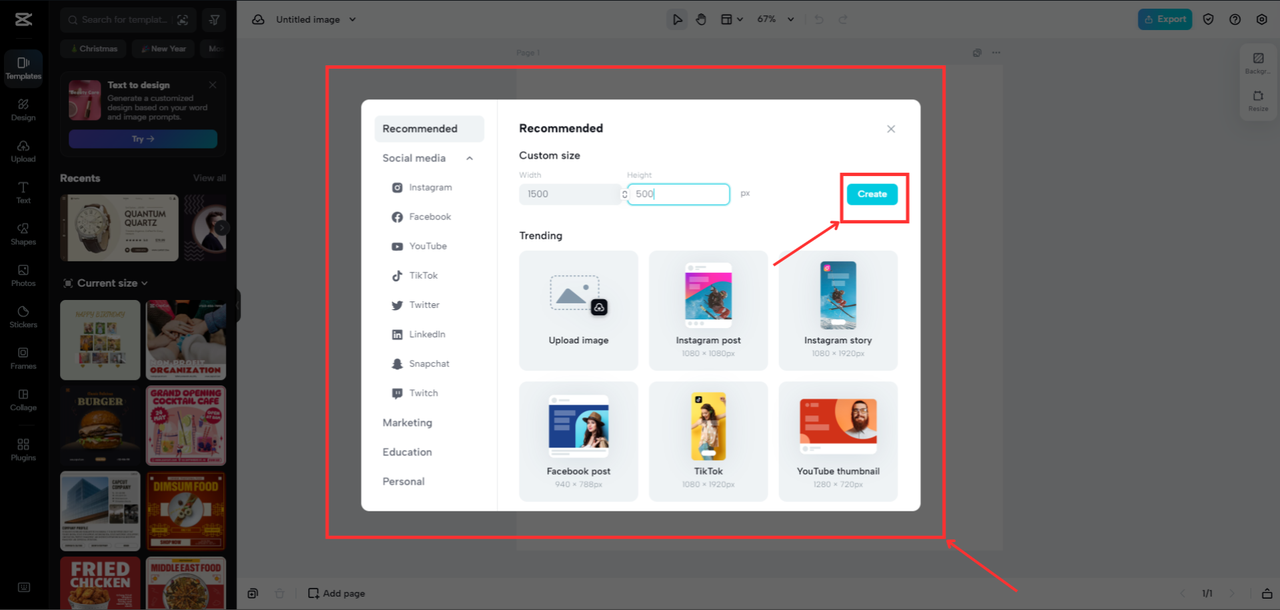1280x610 pixels.
Task: Open the Collage sidebar panel
Action: tap(23, 400)
